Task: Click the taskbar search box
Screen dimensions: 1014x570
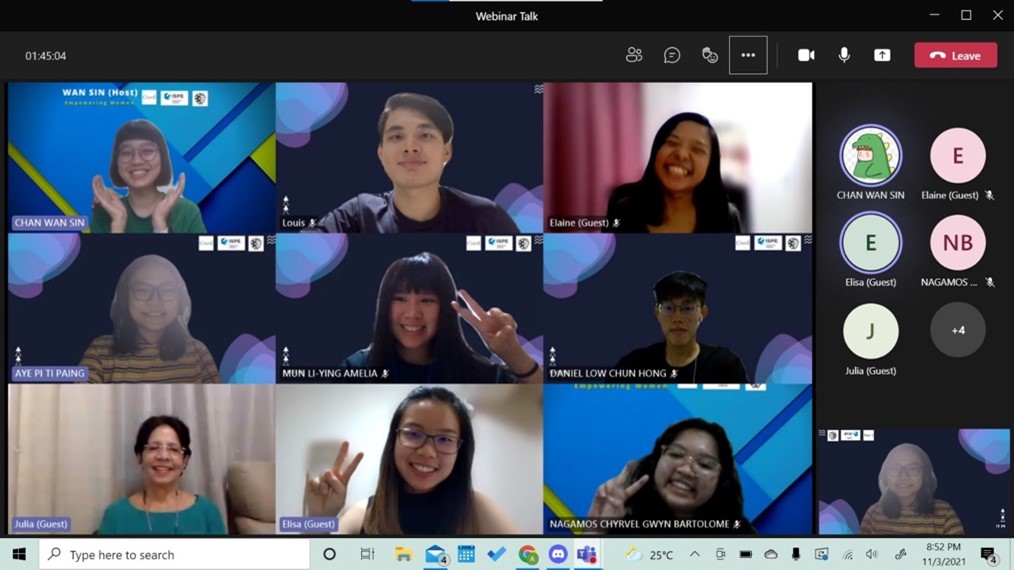Action: (175, 554)
